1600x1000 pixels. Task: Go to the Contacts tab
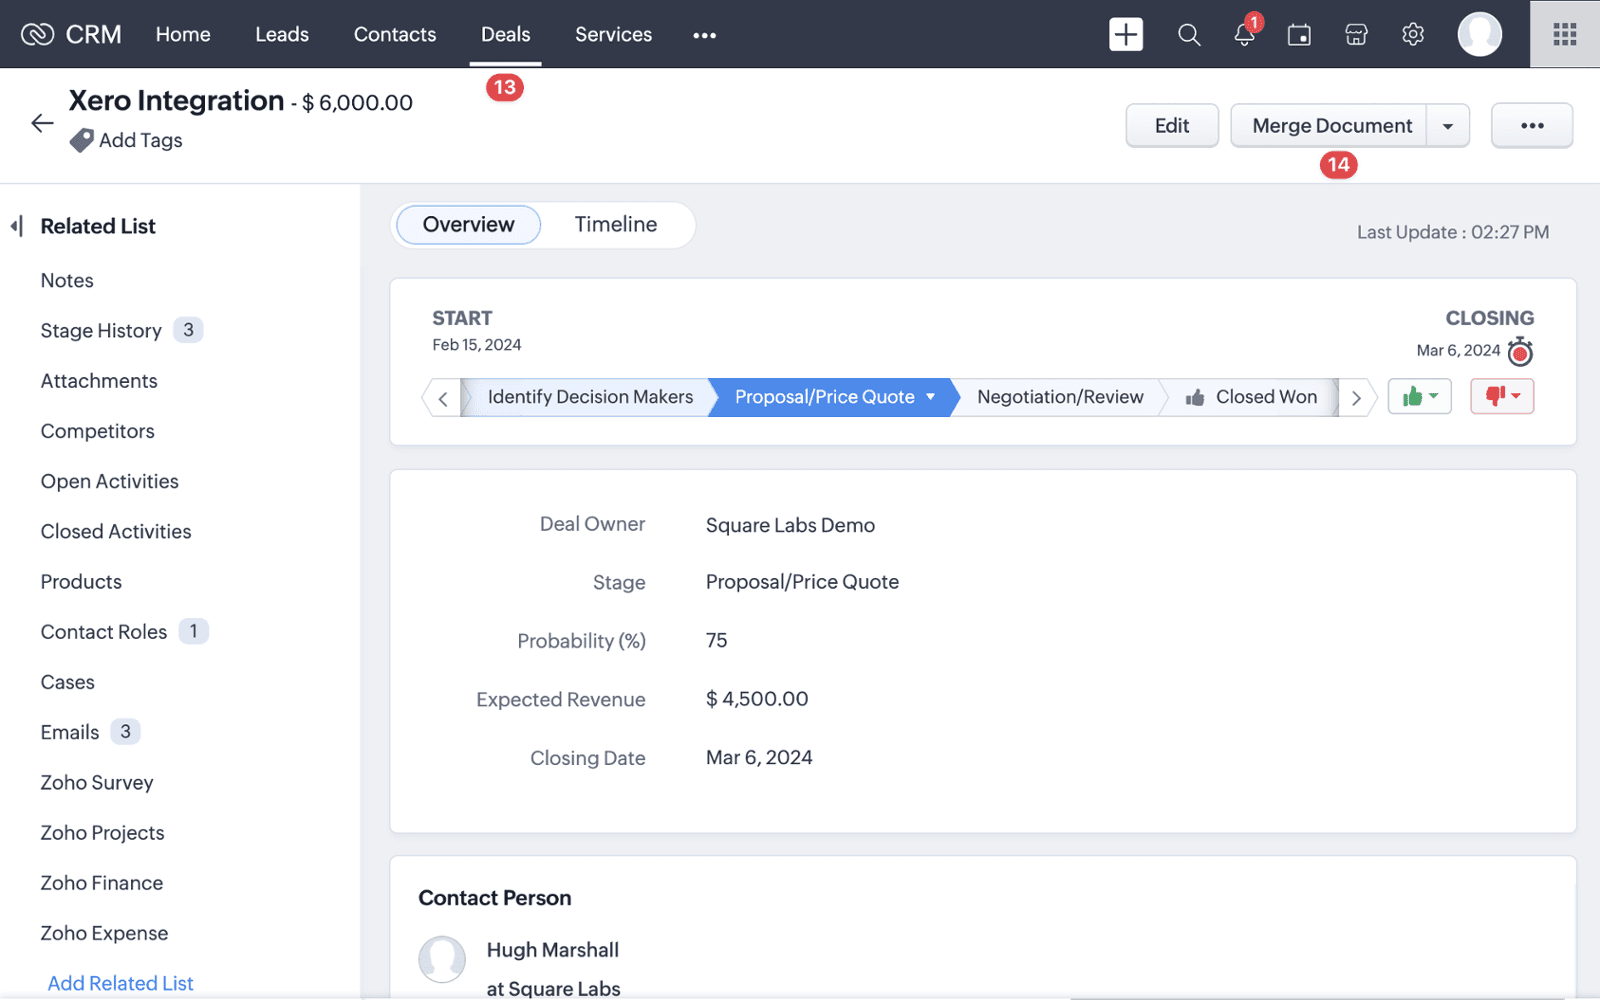coord(395,35)
